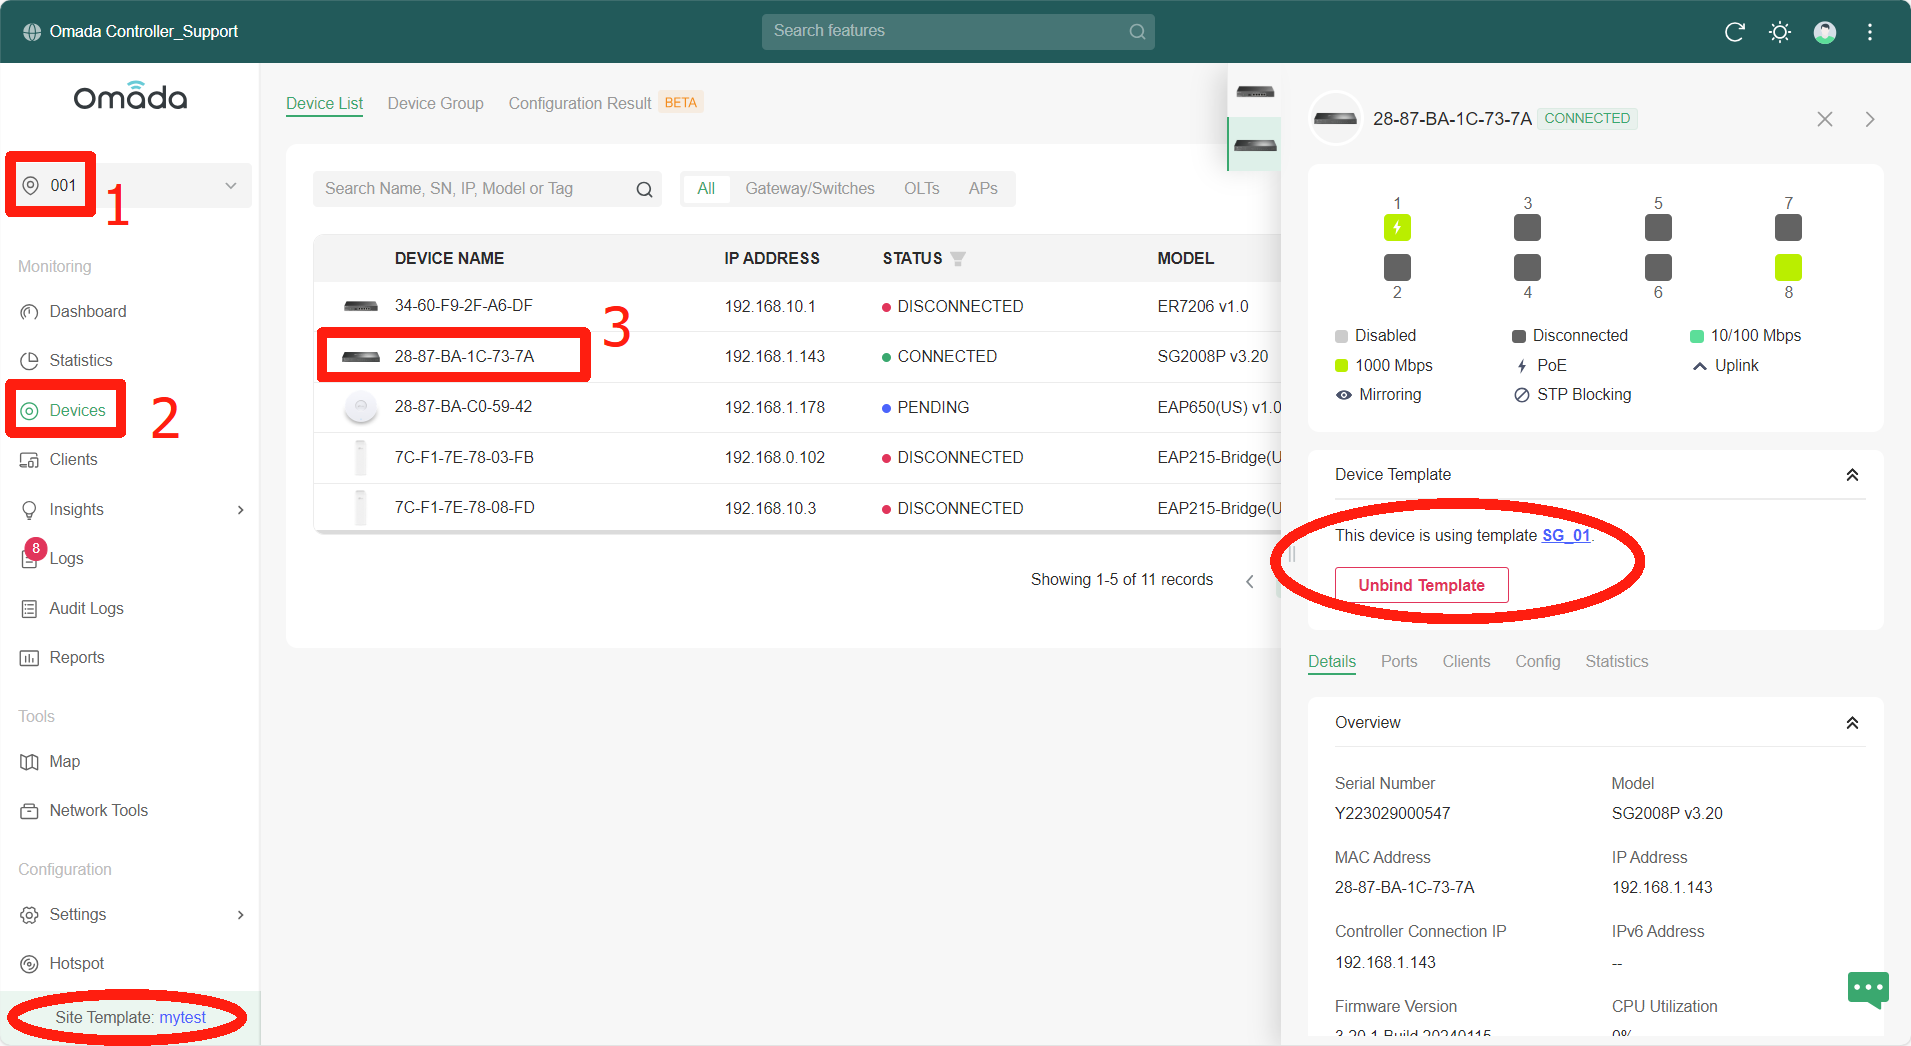Open the Clients tab in device panel
This screenshot has height=1046, width=1911.
(1466, 662)
